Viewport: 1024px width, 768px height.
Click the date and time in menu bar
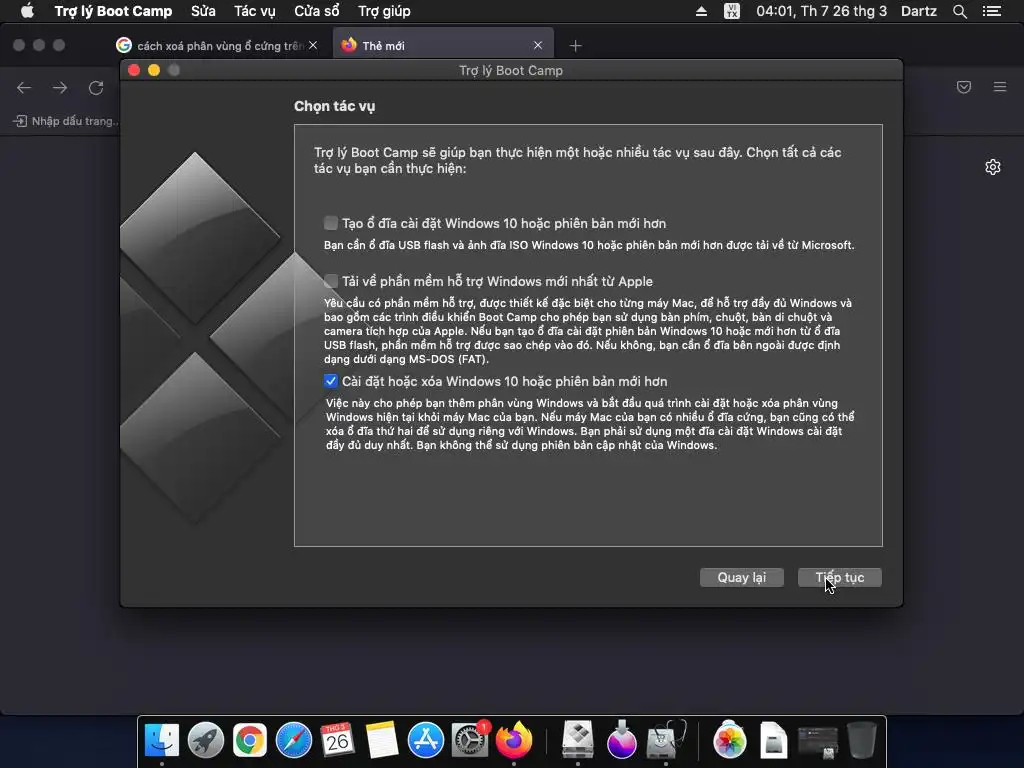[822, 11]
